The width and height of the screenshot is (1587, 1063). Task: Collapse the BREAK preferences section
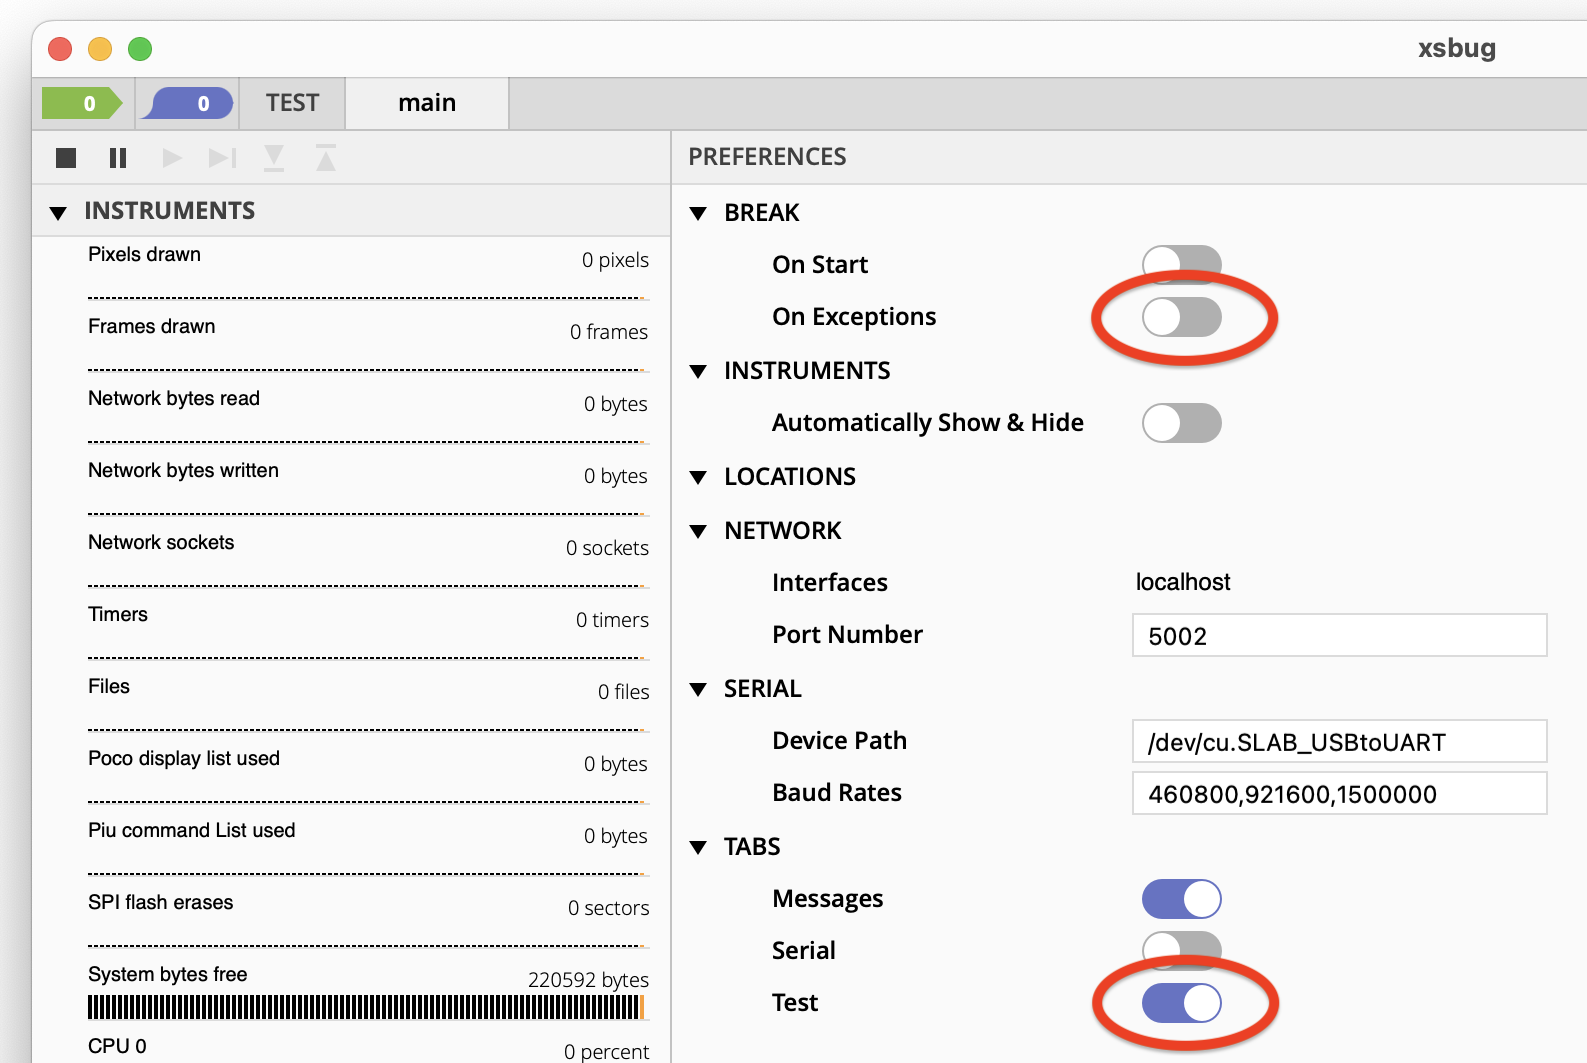(699, 213)
